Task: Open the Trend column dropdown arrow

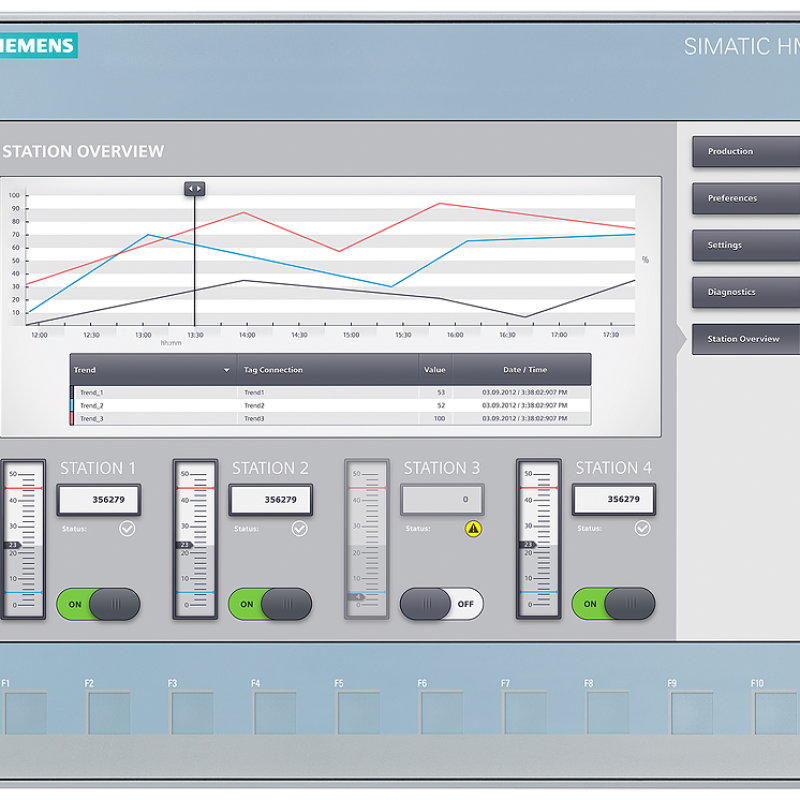Action: pyautogui.click(x=227, y=370)
